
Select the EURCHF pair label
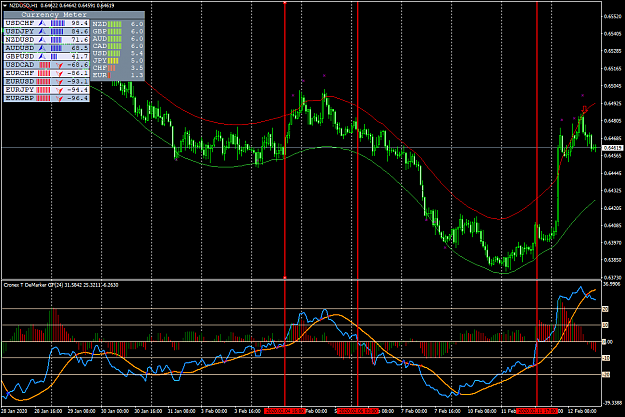[x=20, y=73]
